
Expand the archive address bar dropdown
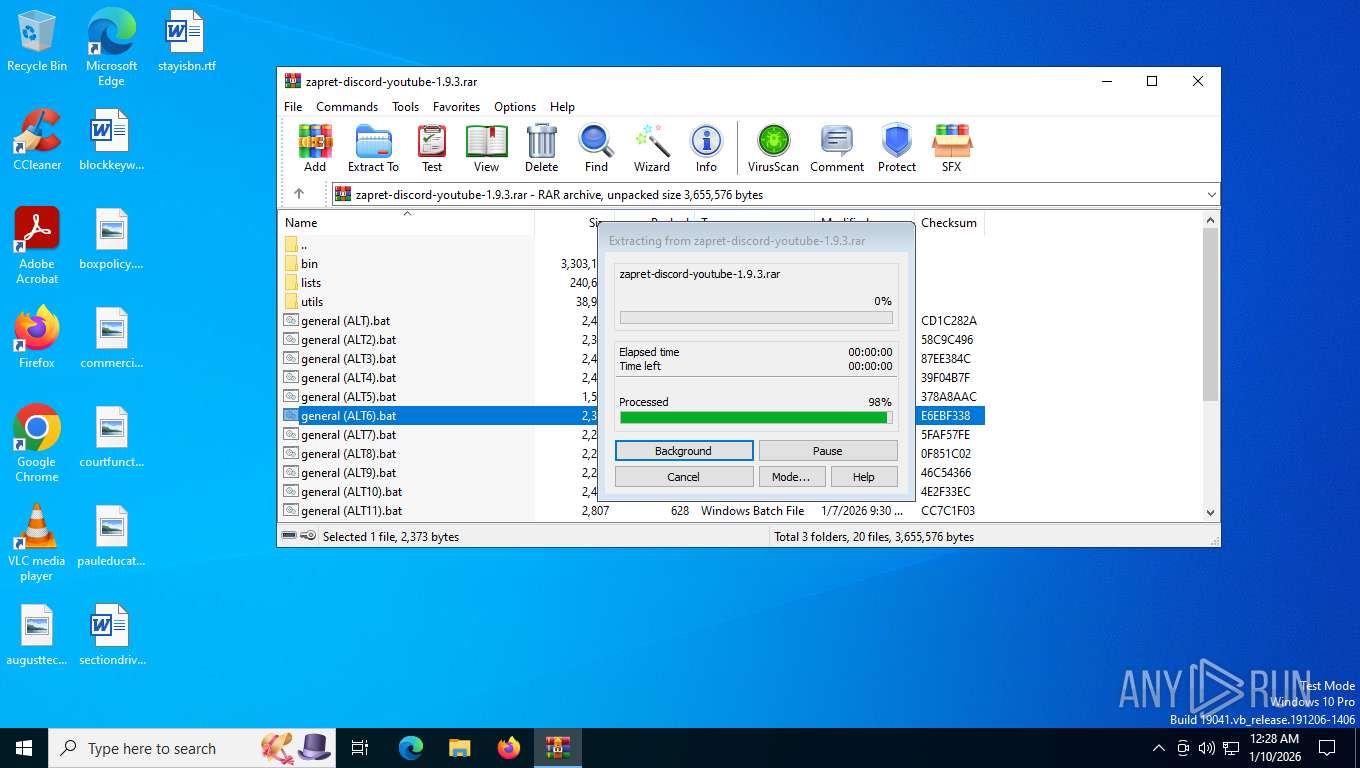1212,194
